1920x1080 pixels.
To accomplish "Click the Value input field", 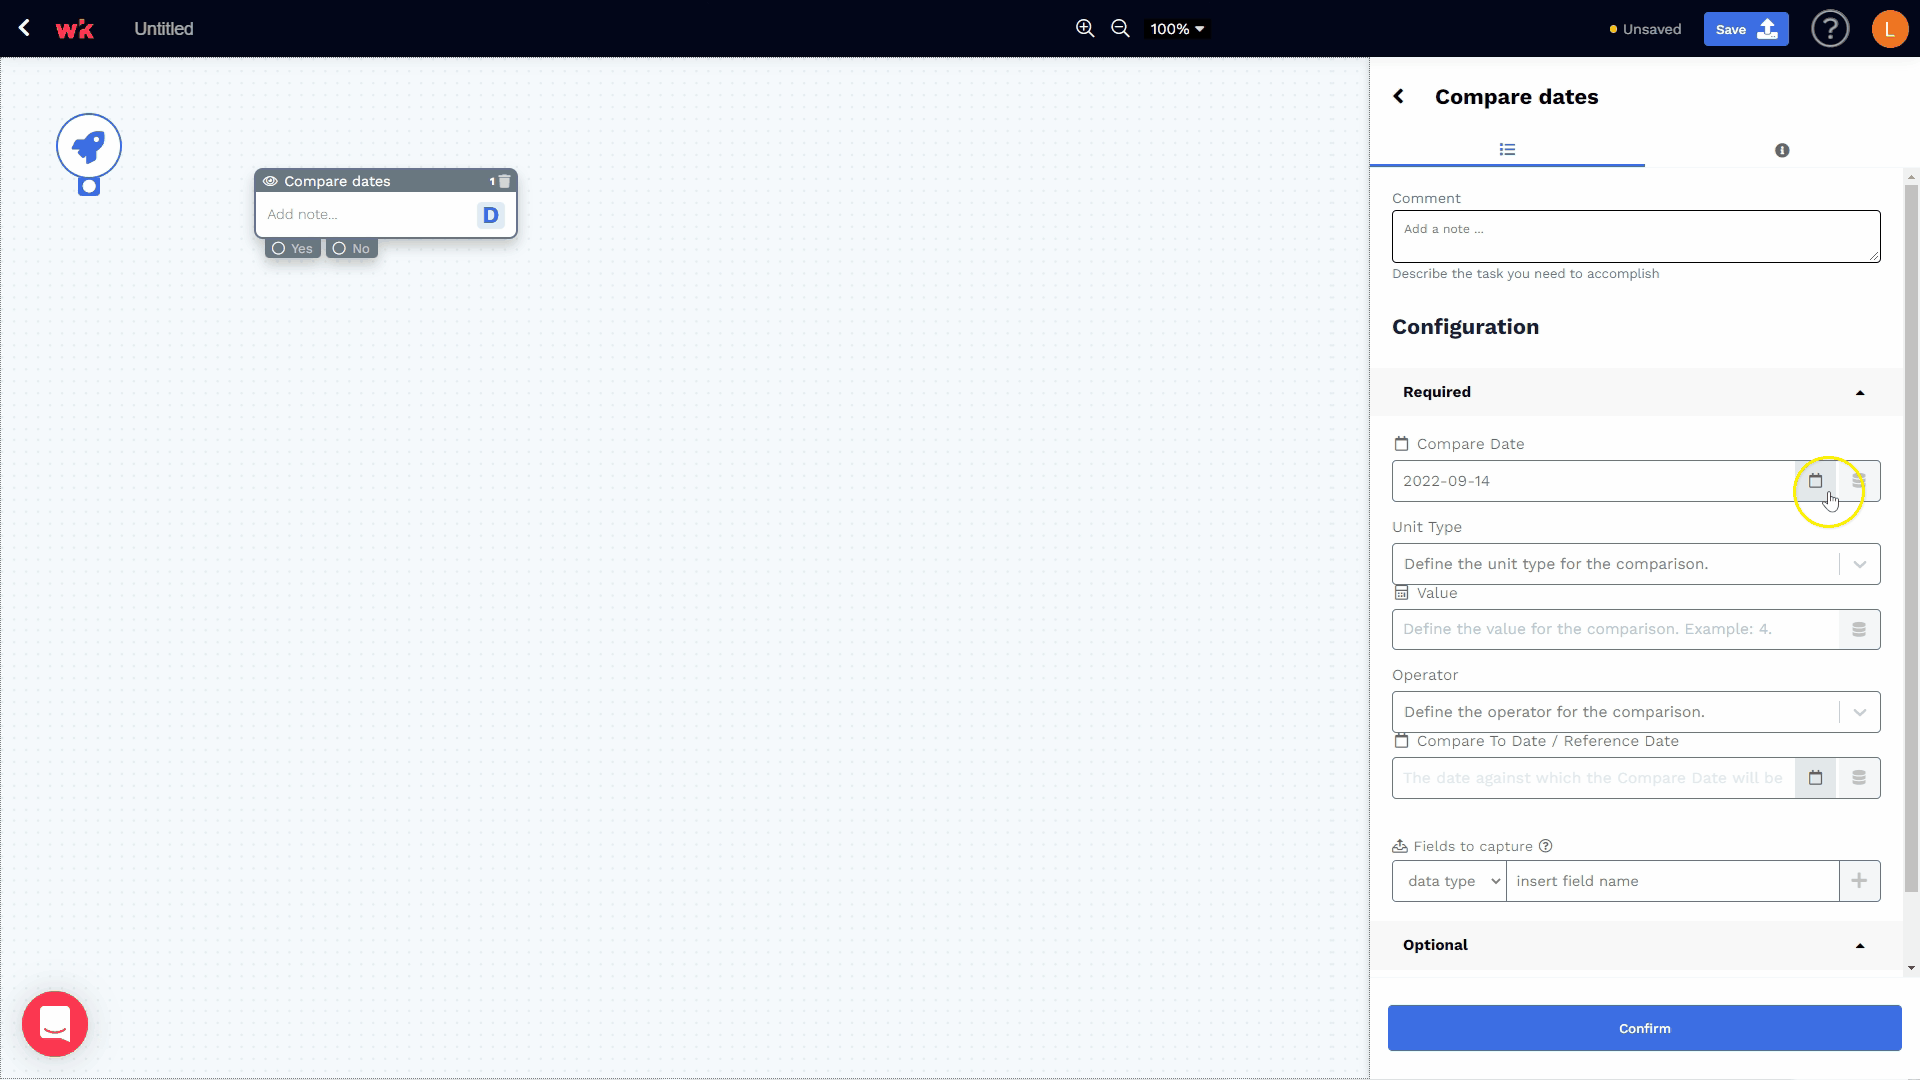I will click(1615, 629).
